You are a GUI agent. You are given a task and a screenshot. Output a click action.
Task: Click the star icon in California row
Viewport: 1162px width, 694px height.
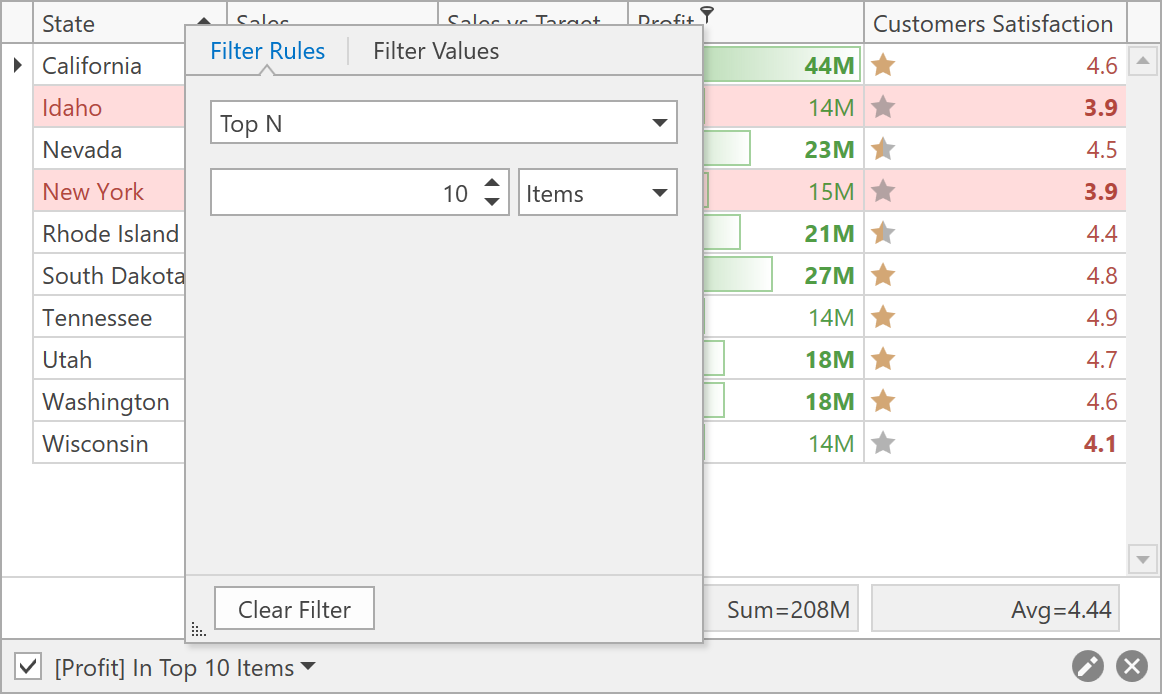[x=883, y=65]
